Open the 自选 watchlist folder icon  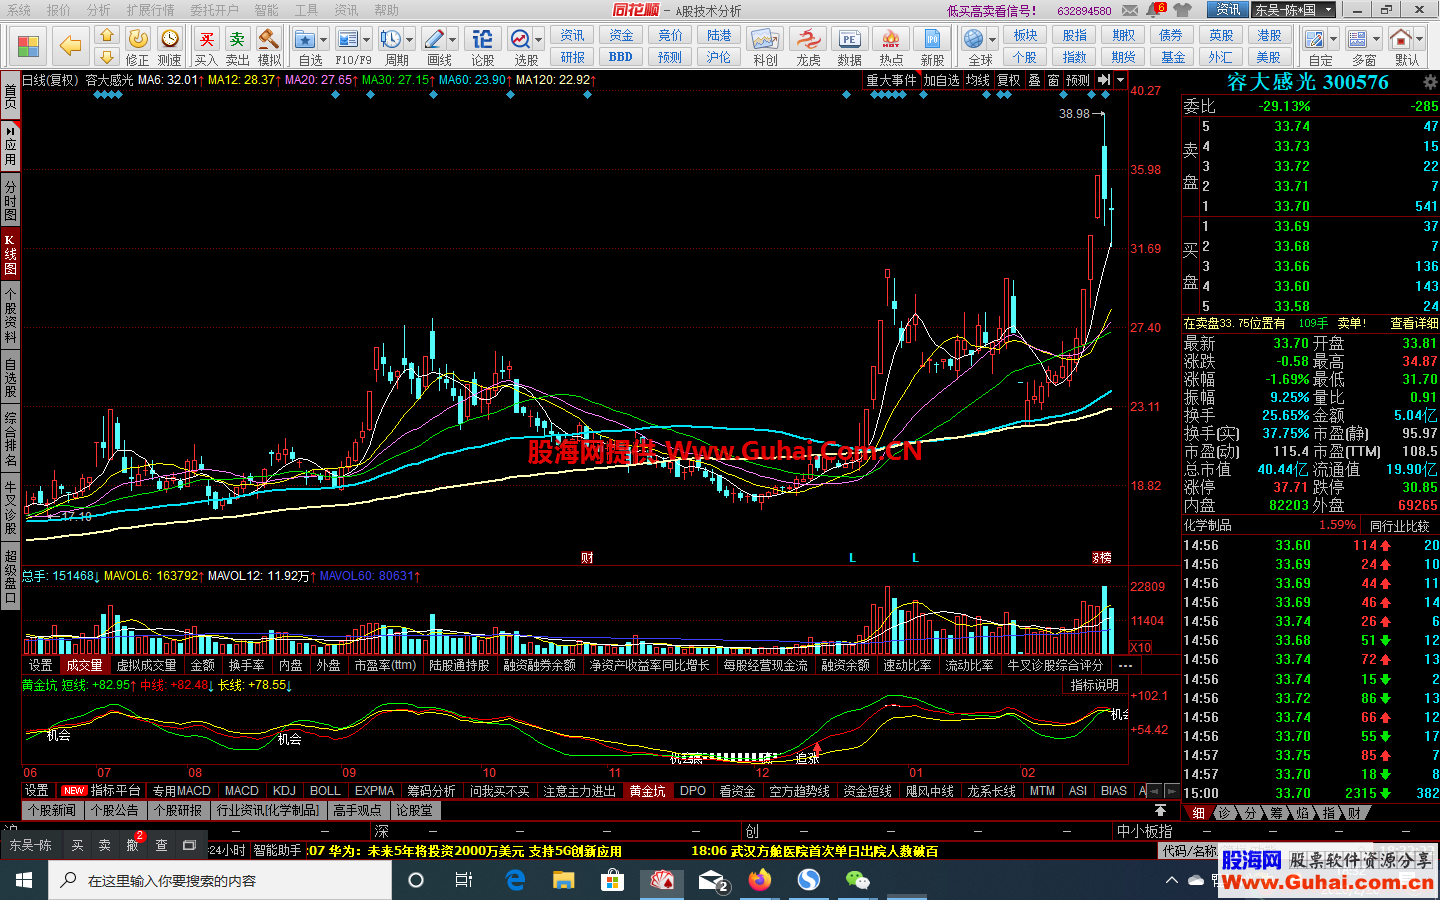pos(305,39)
